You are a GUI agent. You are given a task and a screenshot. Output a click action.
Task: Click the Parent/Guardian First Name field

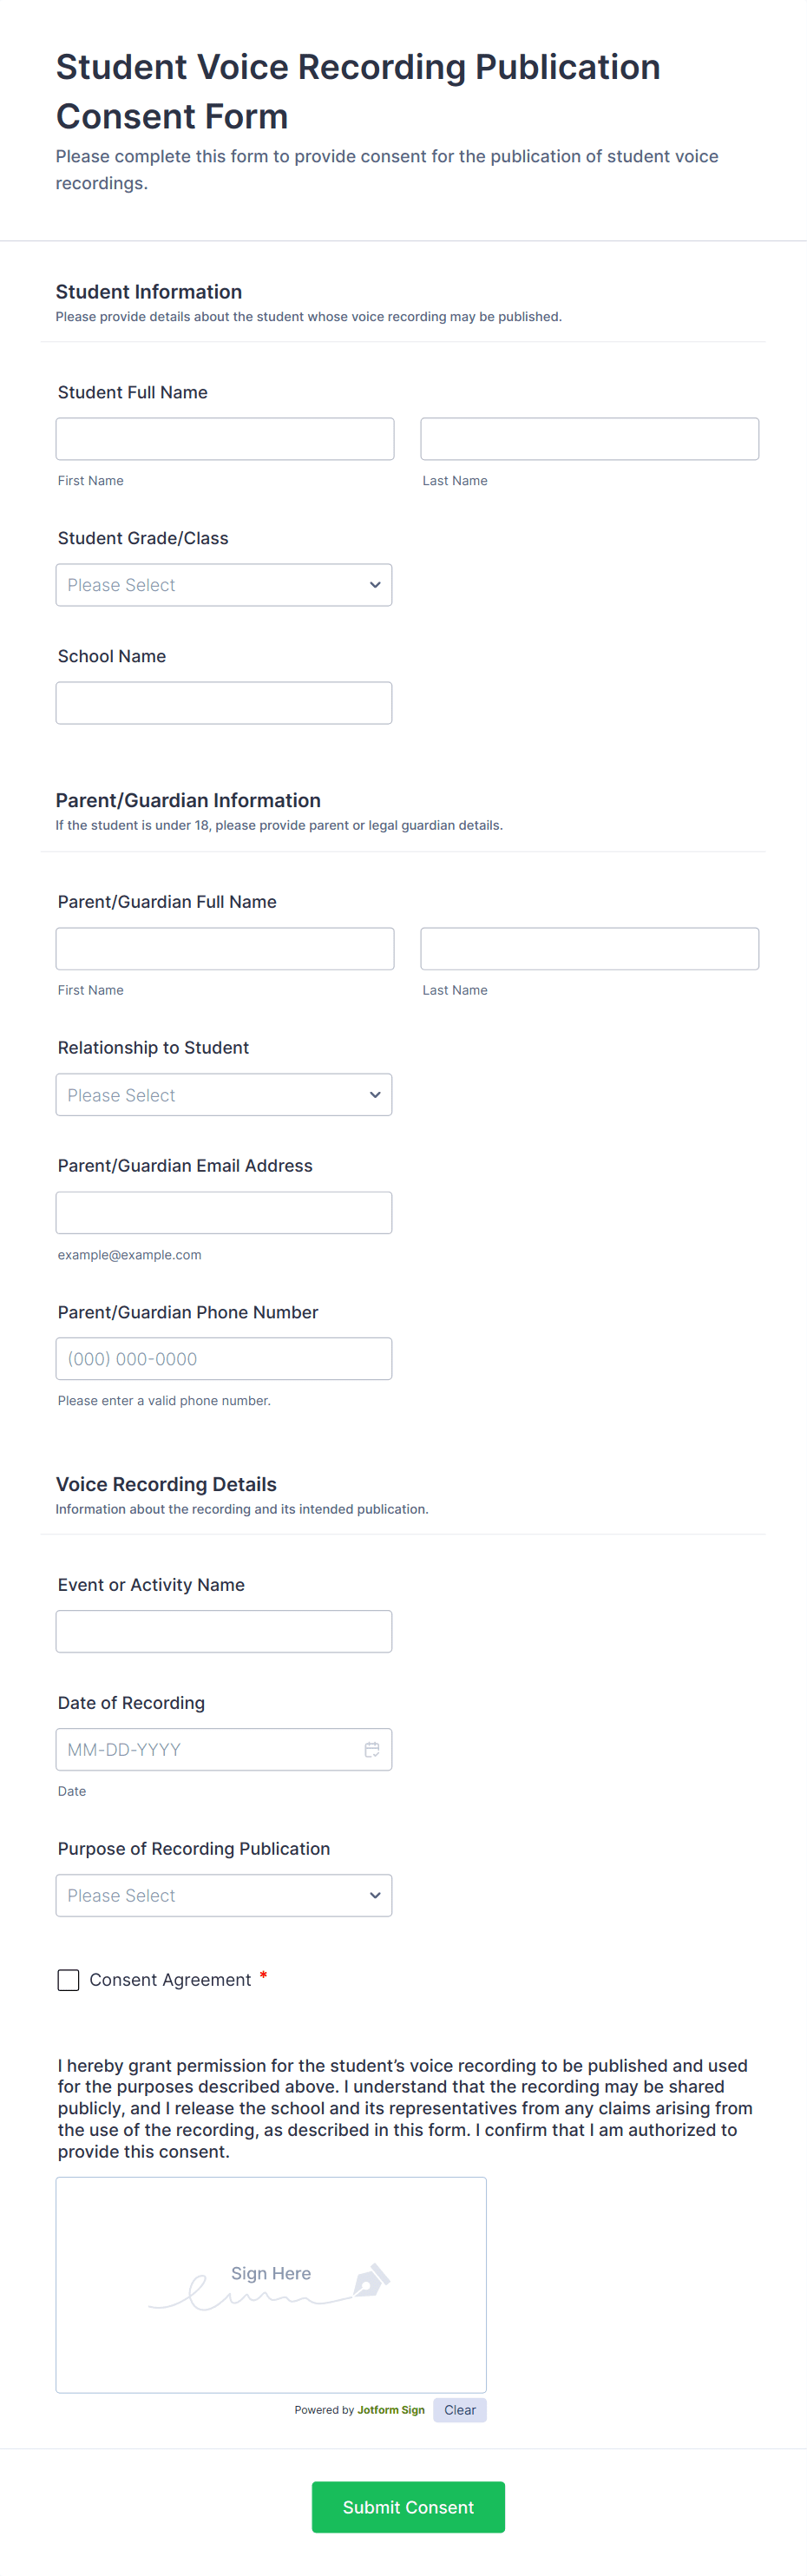pos(224,948)
